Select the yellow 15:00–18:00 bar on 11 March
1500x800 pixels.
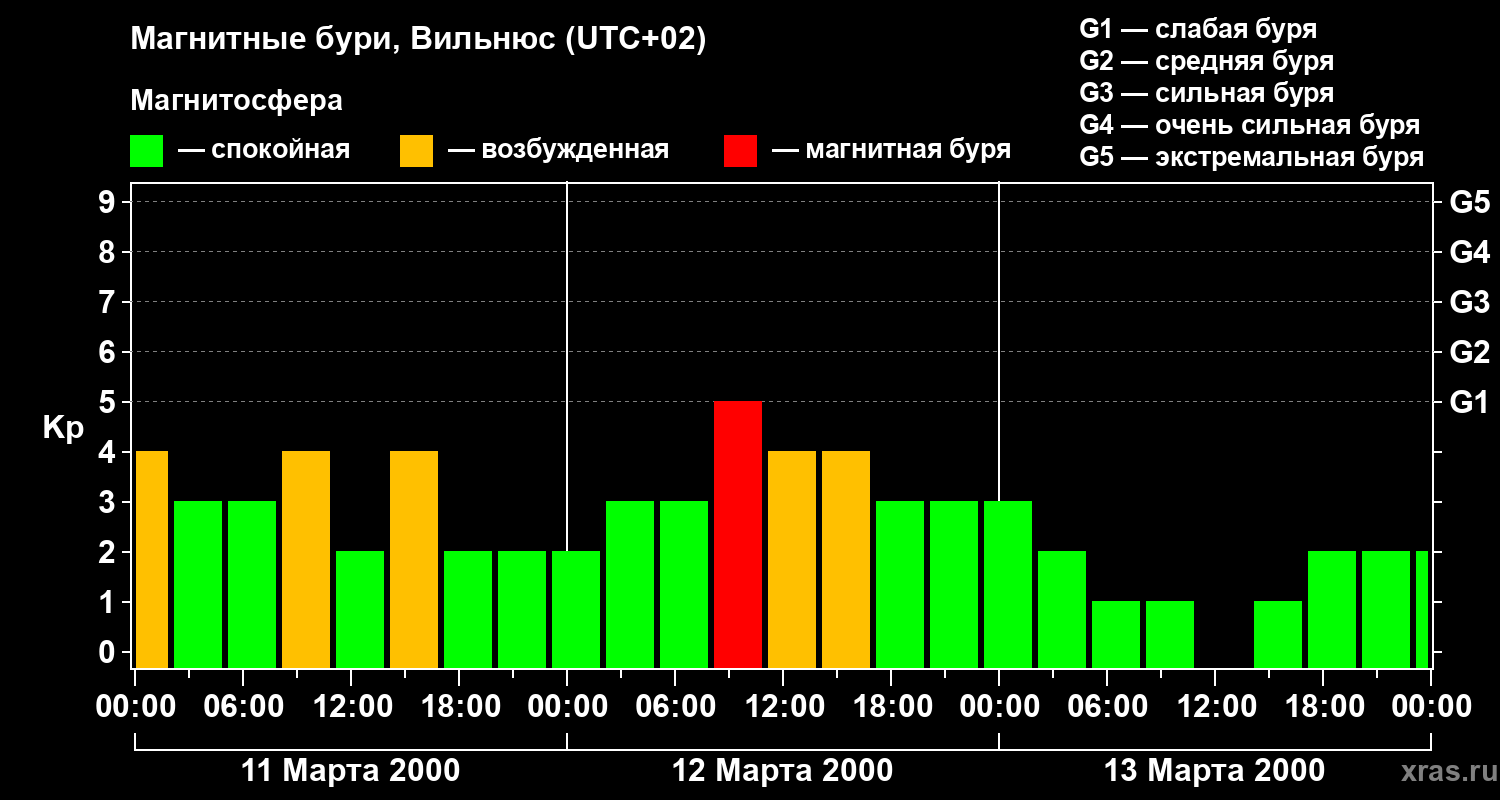pyautogui.click(x=414, y=559)
